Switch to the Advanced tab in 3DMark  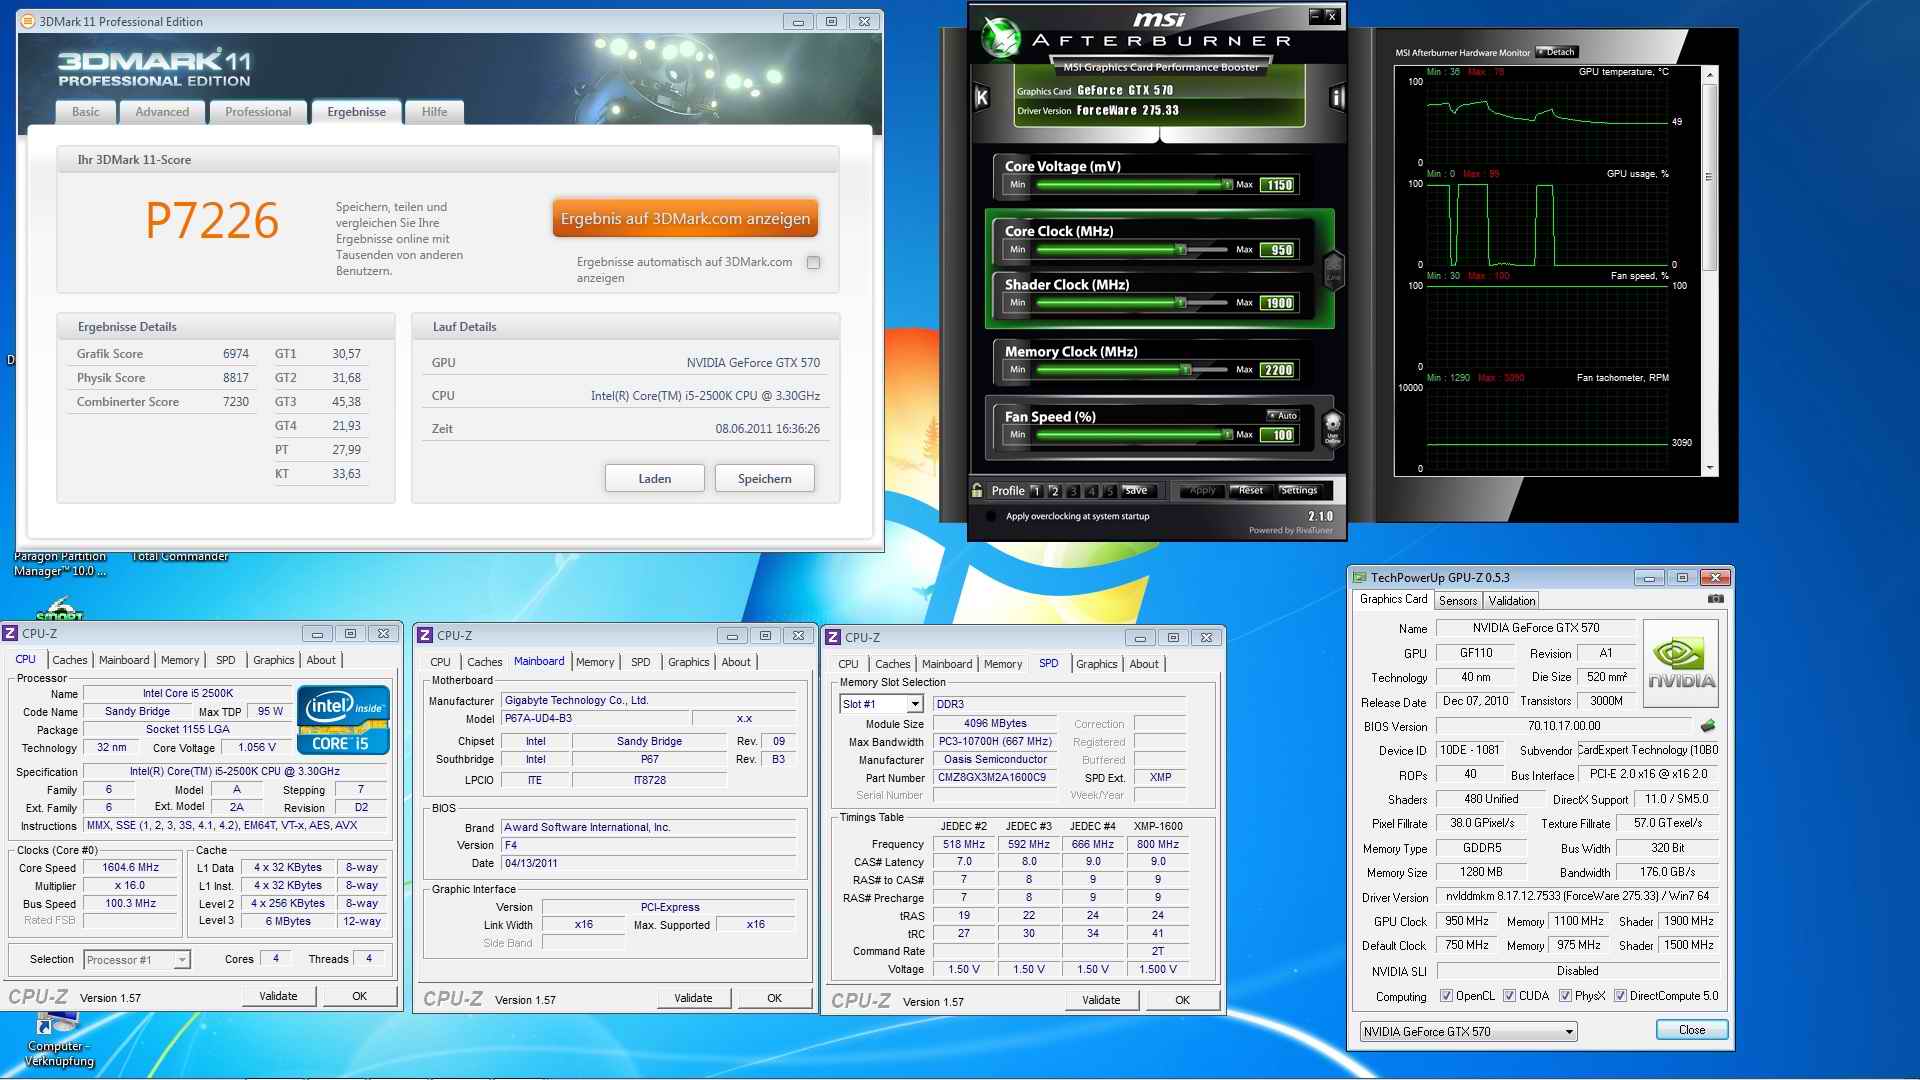pos(162,112)
